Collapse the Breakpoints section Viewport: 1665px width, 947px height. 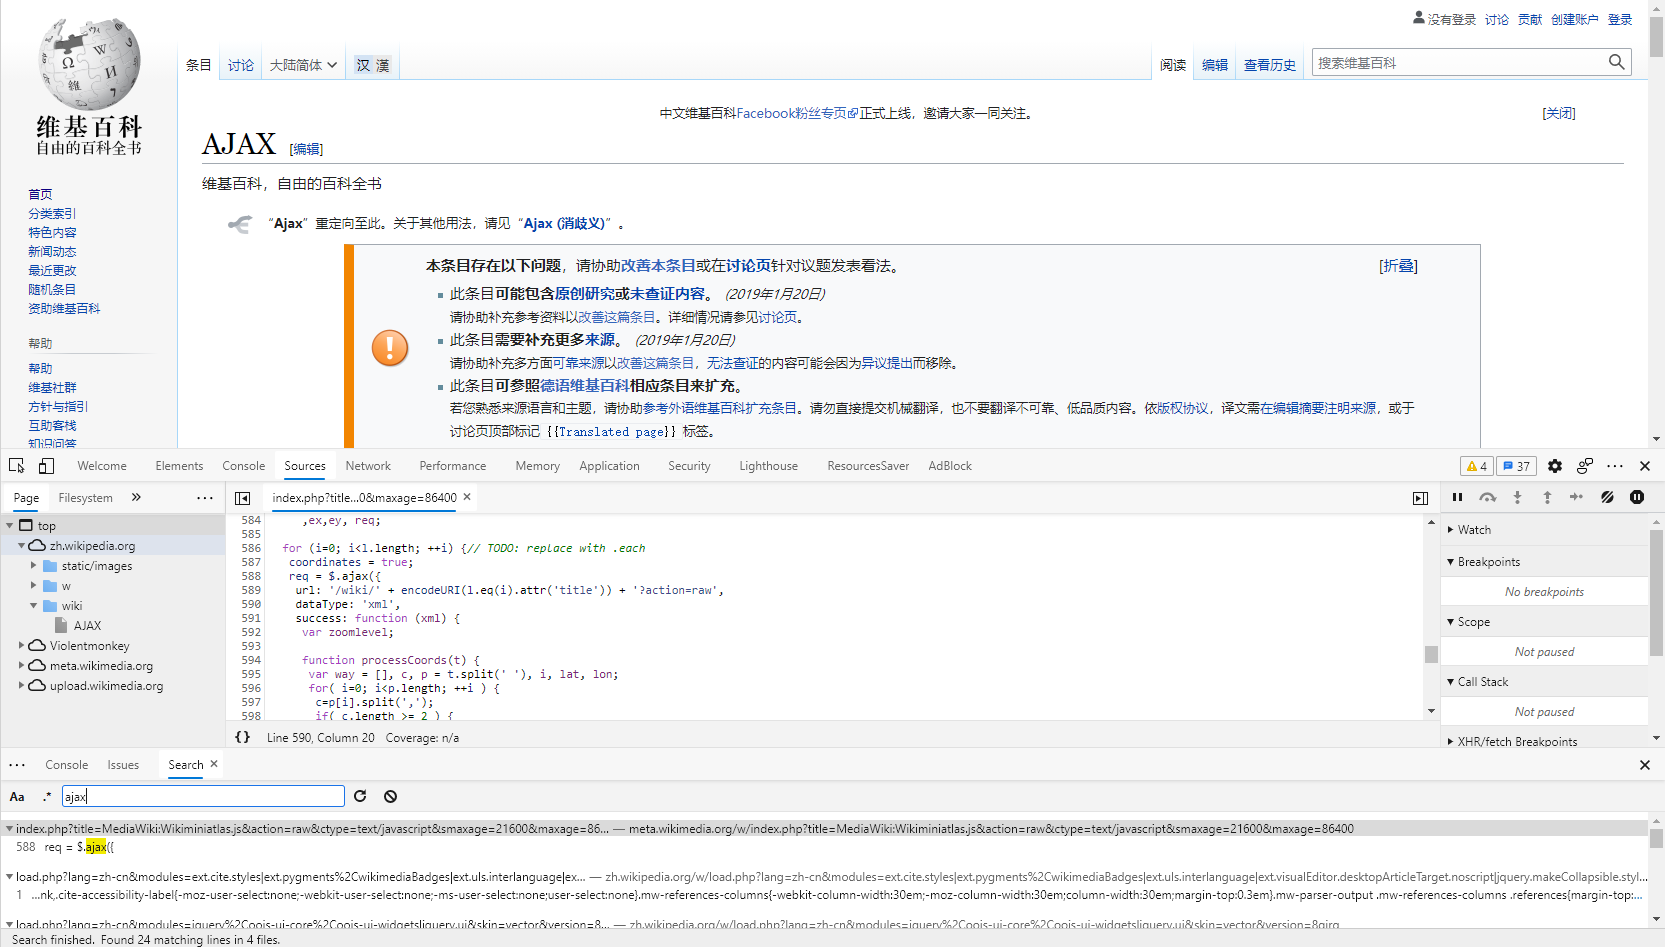1451,562
